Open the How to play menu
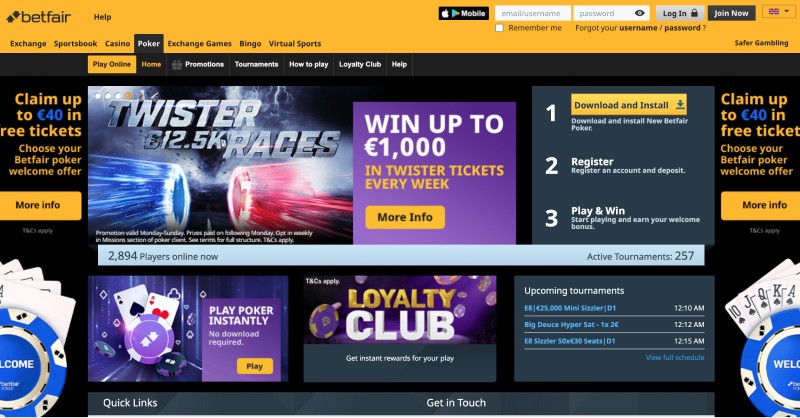This screenshot has height=418, width=800. [x=309, y=64]
